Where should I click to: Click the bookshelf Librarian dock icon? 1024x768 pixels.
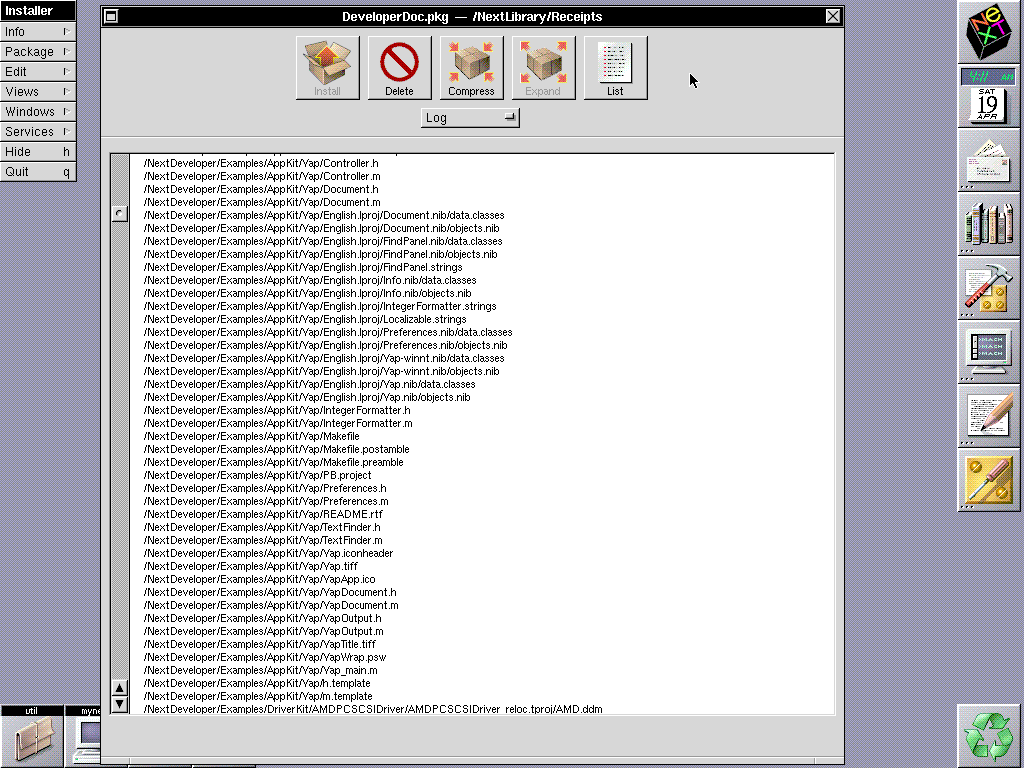pos(988,225)
